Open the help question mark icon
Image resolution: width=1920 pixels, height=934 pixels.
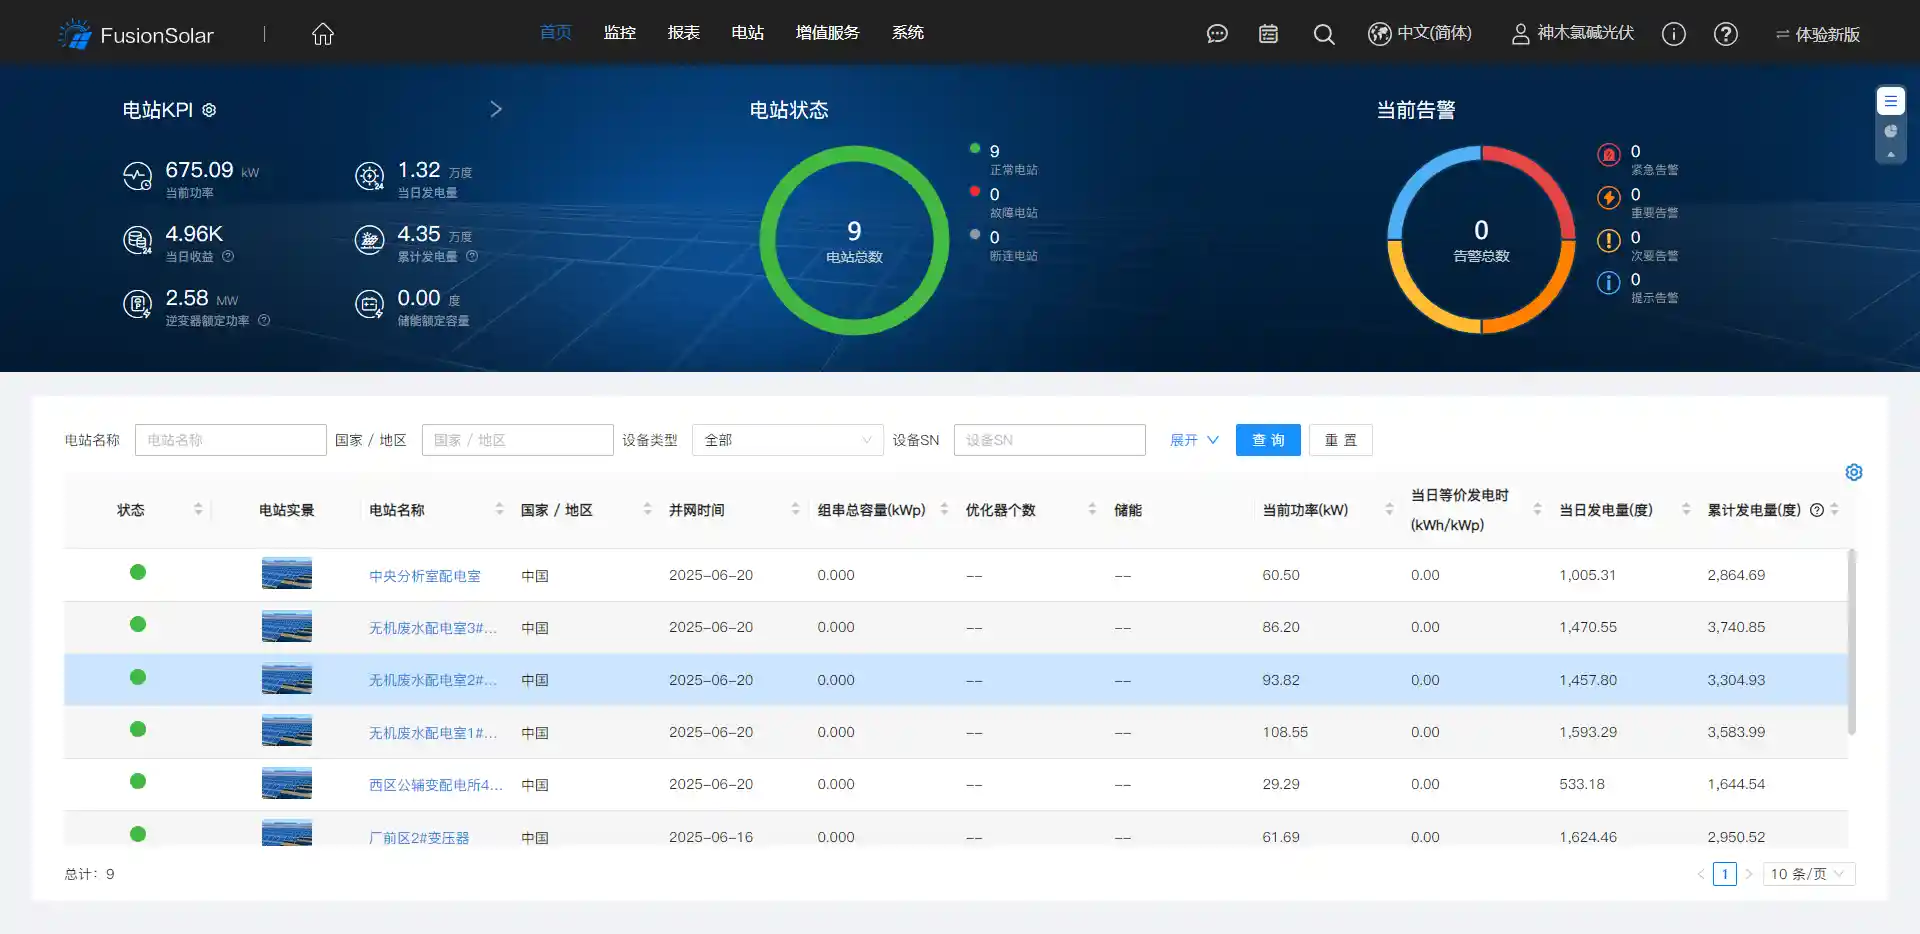pyautogui.click(x=1725, y=34)
